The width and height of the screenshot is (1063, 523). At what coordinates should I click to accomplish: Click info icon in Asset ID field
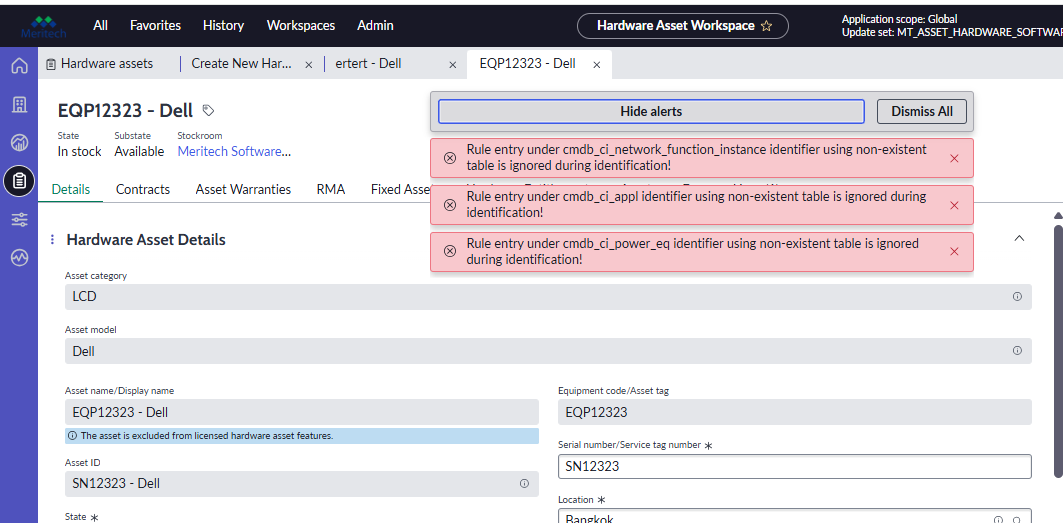pos(524,484)
